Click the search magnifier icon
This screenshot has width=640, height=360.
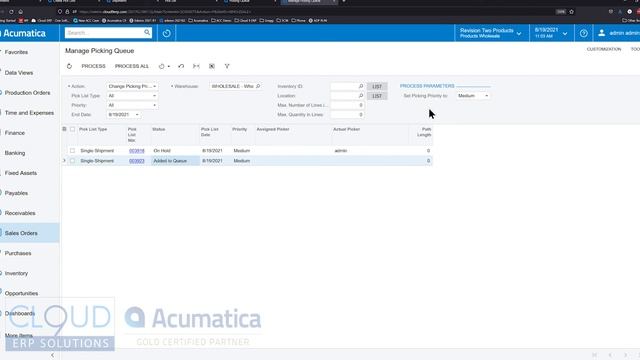pos(147,32)
